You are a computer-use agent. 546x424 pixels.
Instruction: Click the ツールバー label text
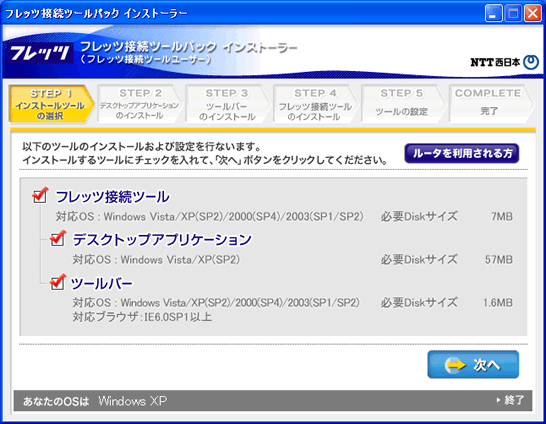click(102, 283)
